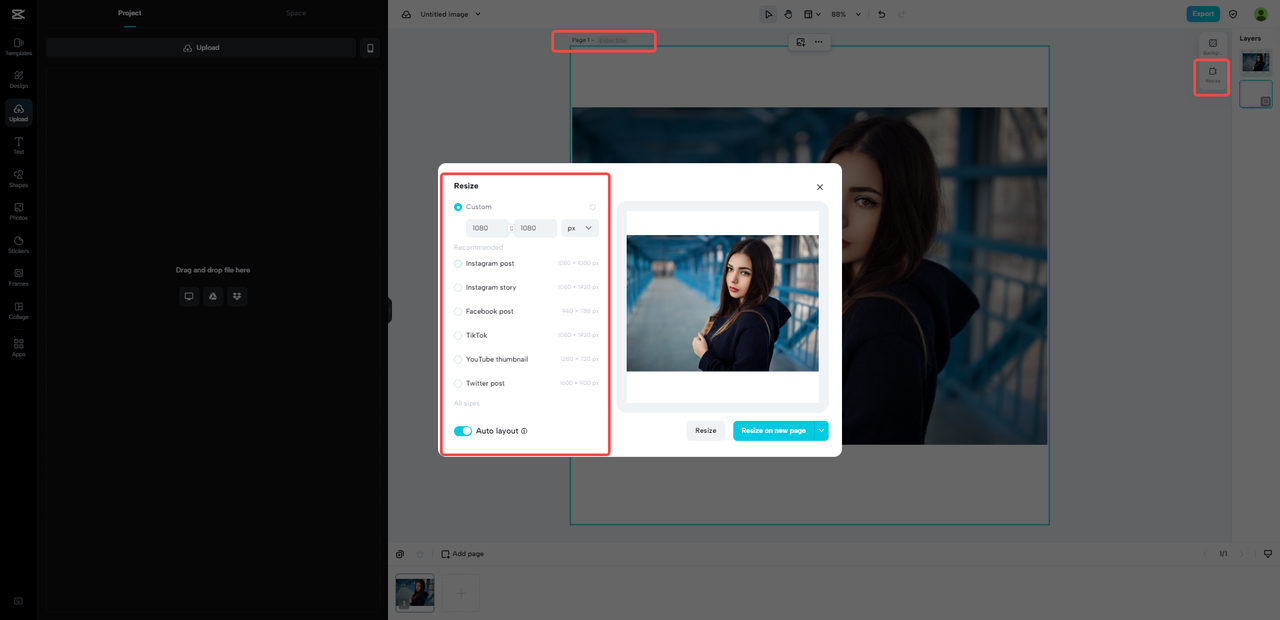Viewport: 1280px width, 620px height.
Task: Click the undo arrow
Action: tap(881, 14)
